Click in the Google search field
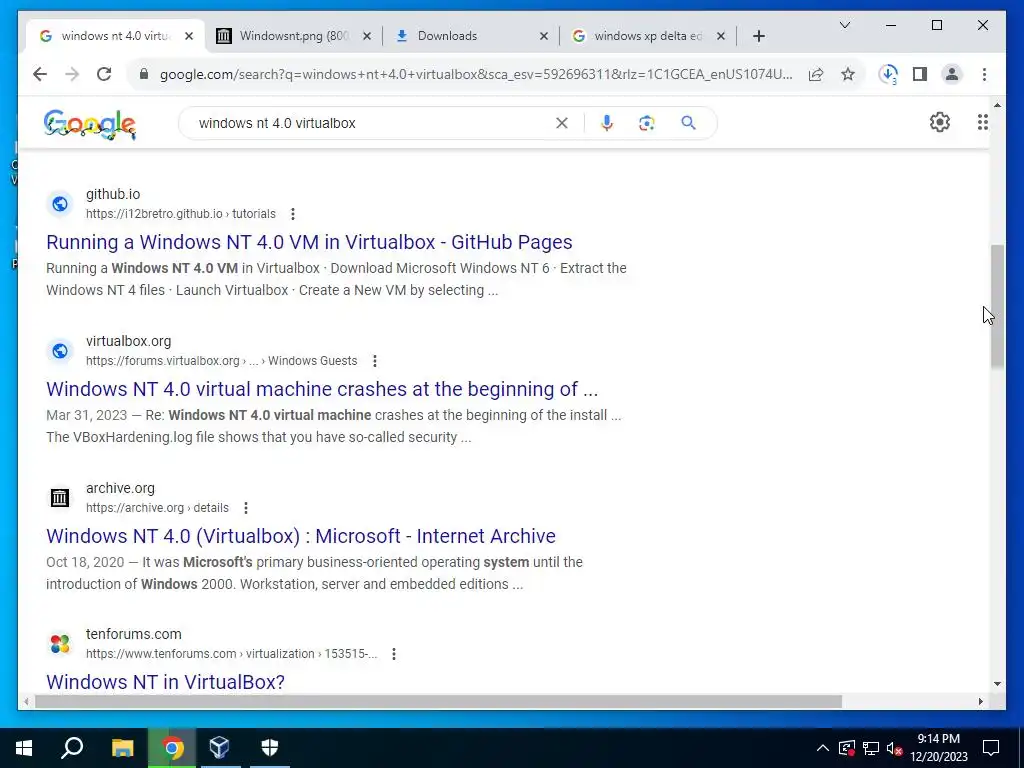This screenshot has width=1024, height=768. point(372,123)
